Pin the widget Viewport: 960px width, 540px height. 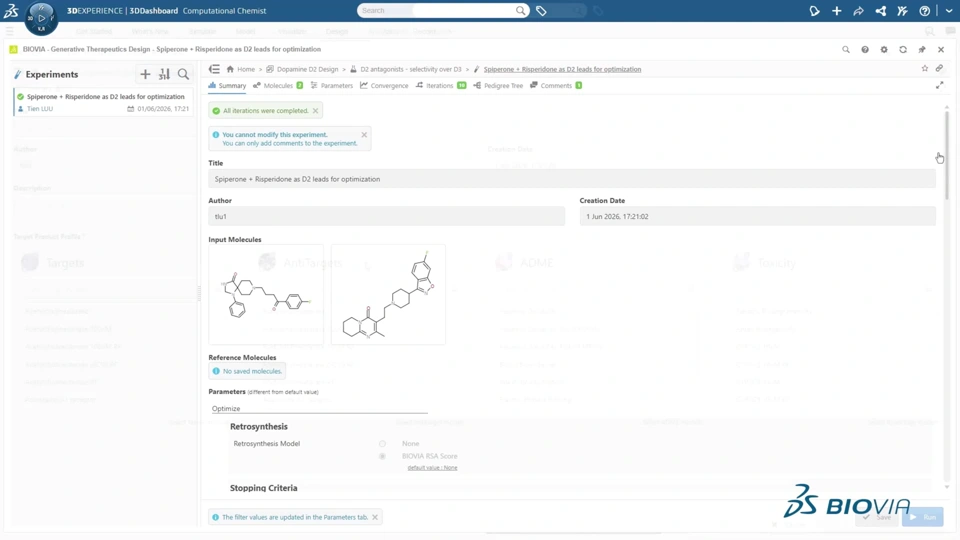point(921,50)
